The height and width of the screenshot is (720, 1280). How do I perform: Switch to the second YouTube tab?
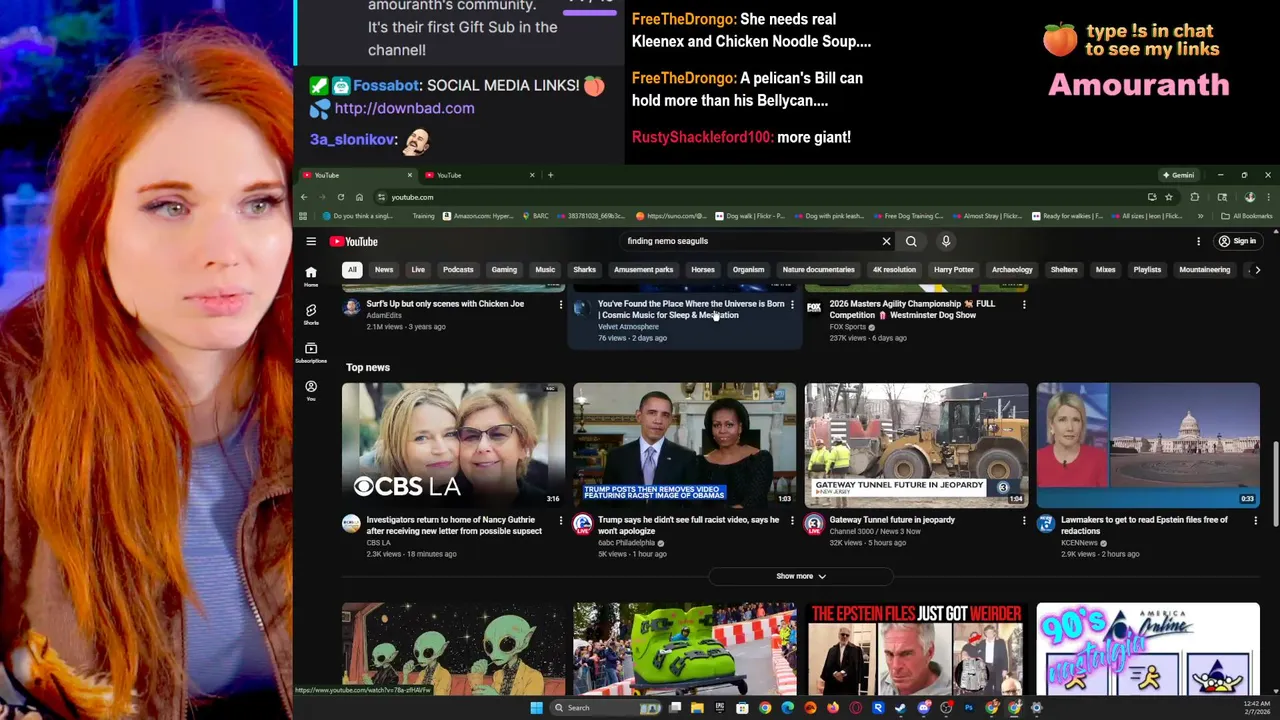(x=480, y=175)
